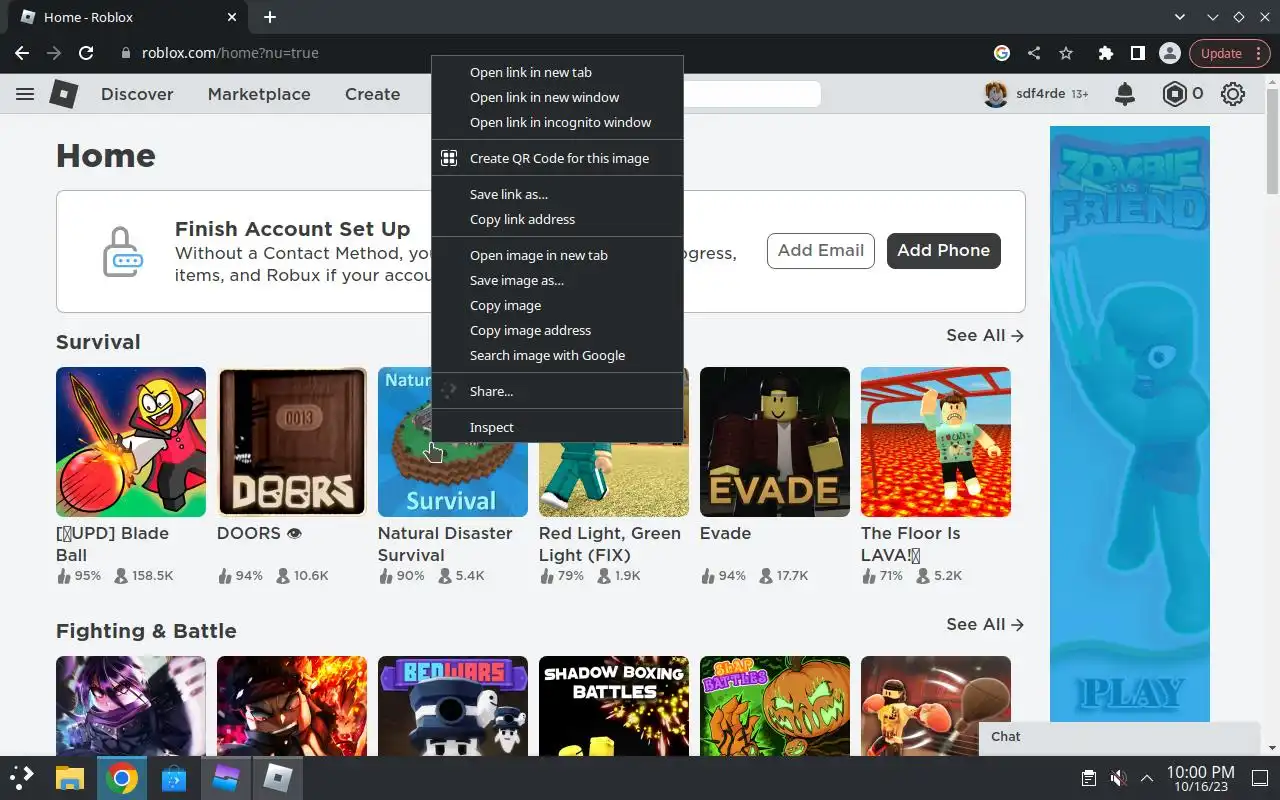Image resolution: width=1280 pixels, height=800 pixels.
Task: Choose Search image with Google
Action: pyautogui.click(x=557, y=355)
